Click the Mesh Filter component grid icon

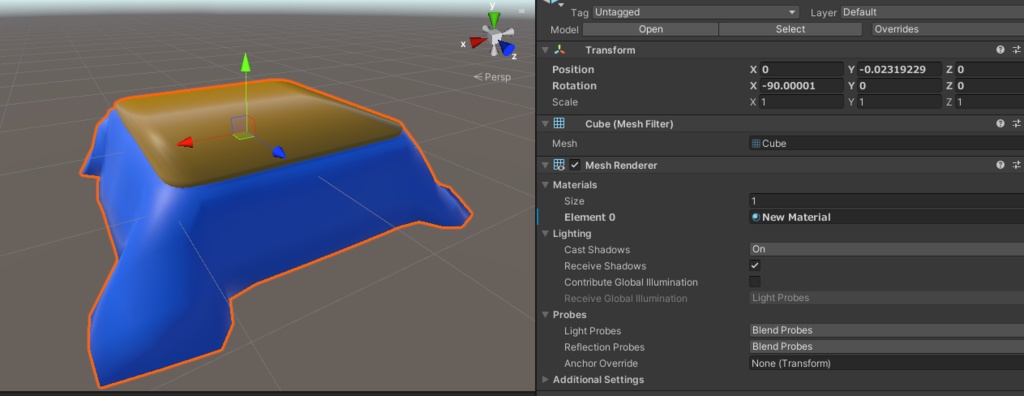[x=559, y=124]
